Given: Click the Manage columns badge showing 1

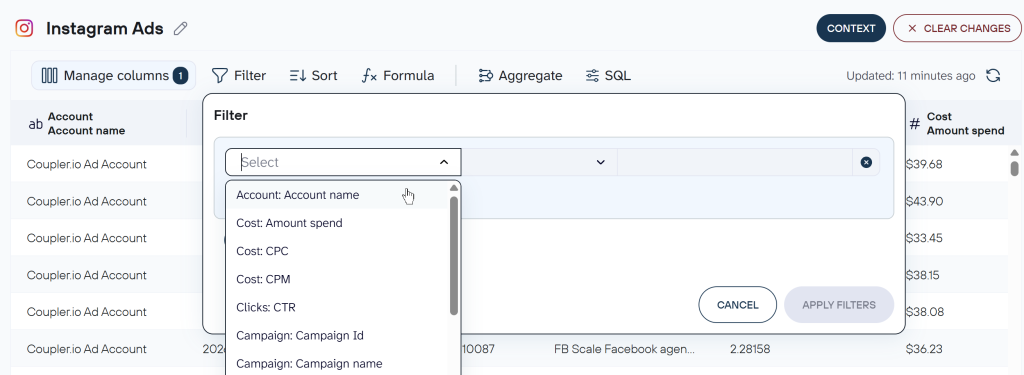Looking at the screenshot, I should [180, 76].
